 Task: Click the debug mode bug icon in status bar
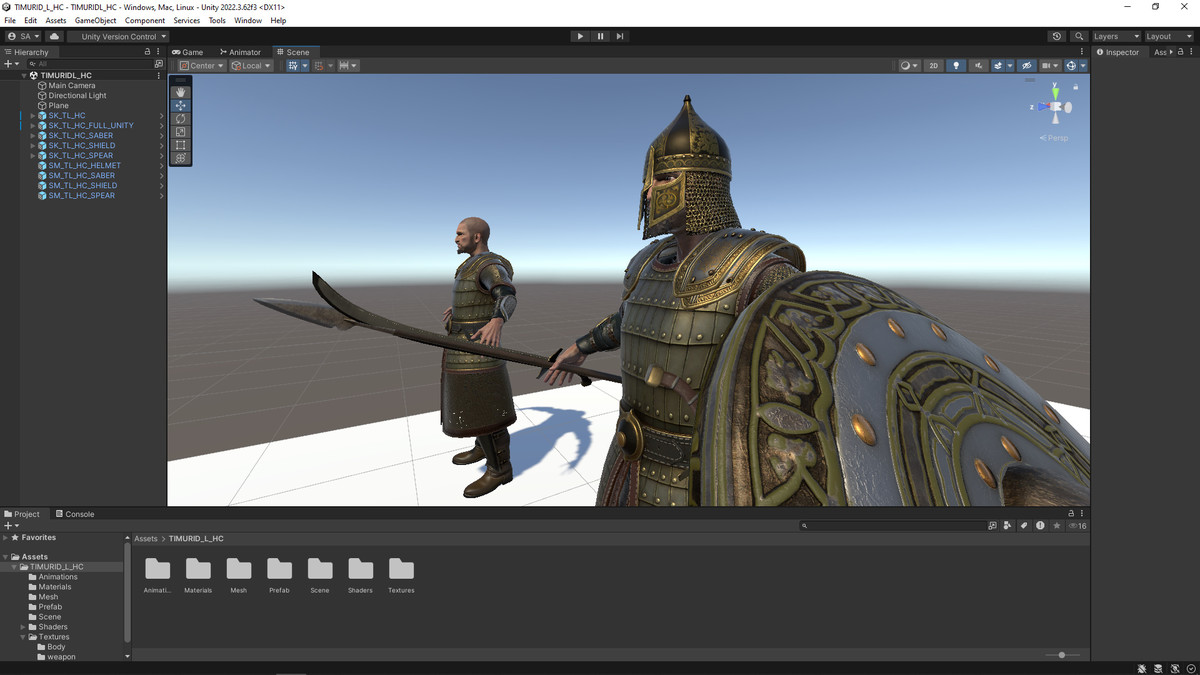[1142, 668]
